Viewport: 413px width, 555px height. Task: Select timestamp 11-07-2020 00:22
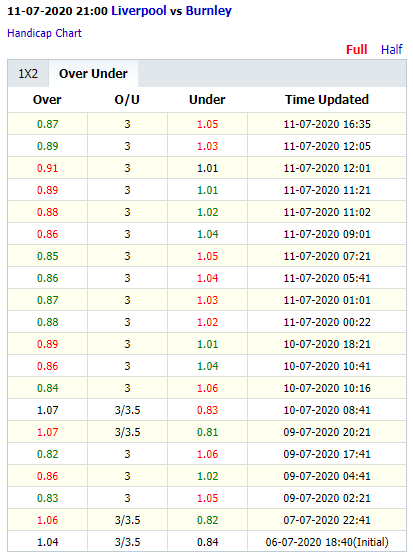[327, 322]
